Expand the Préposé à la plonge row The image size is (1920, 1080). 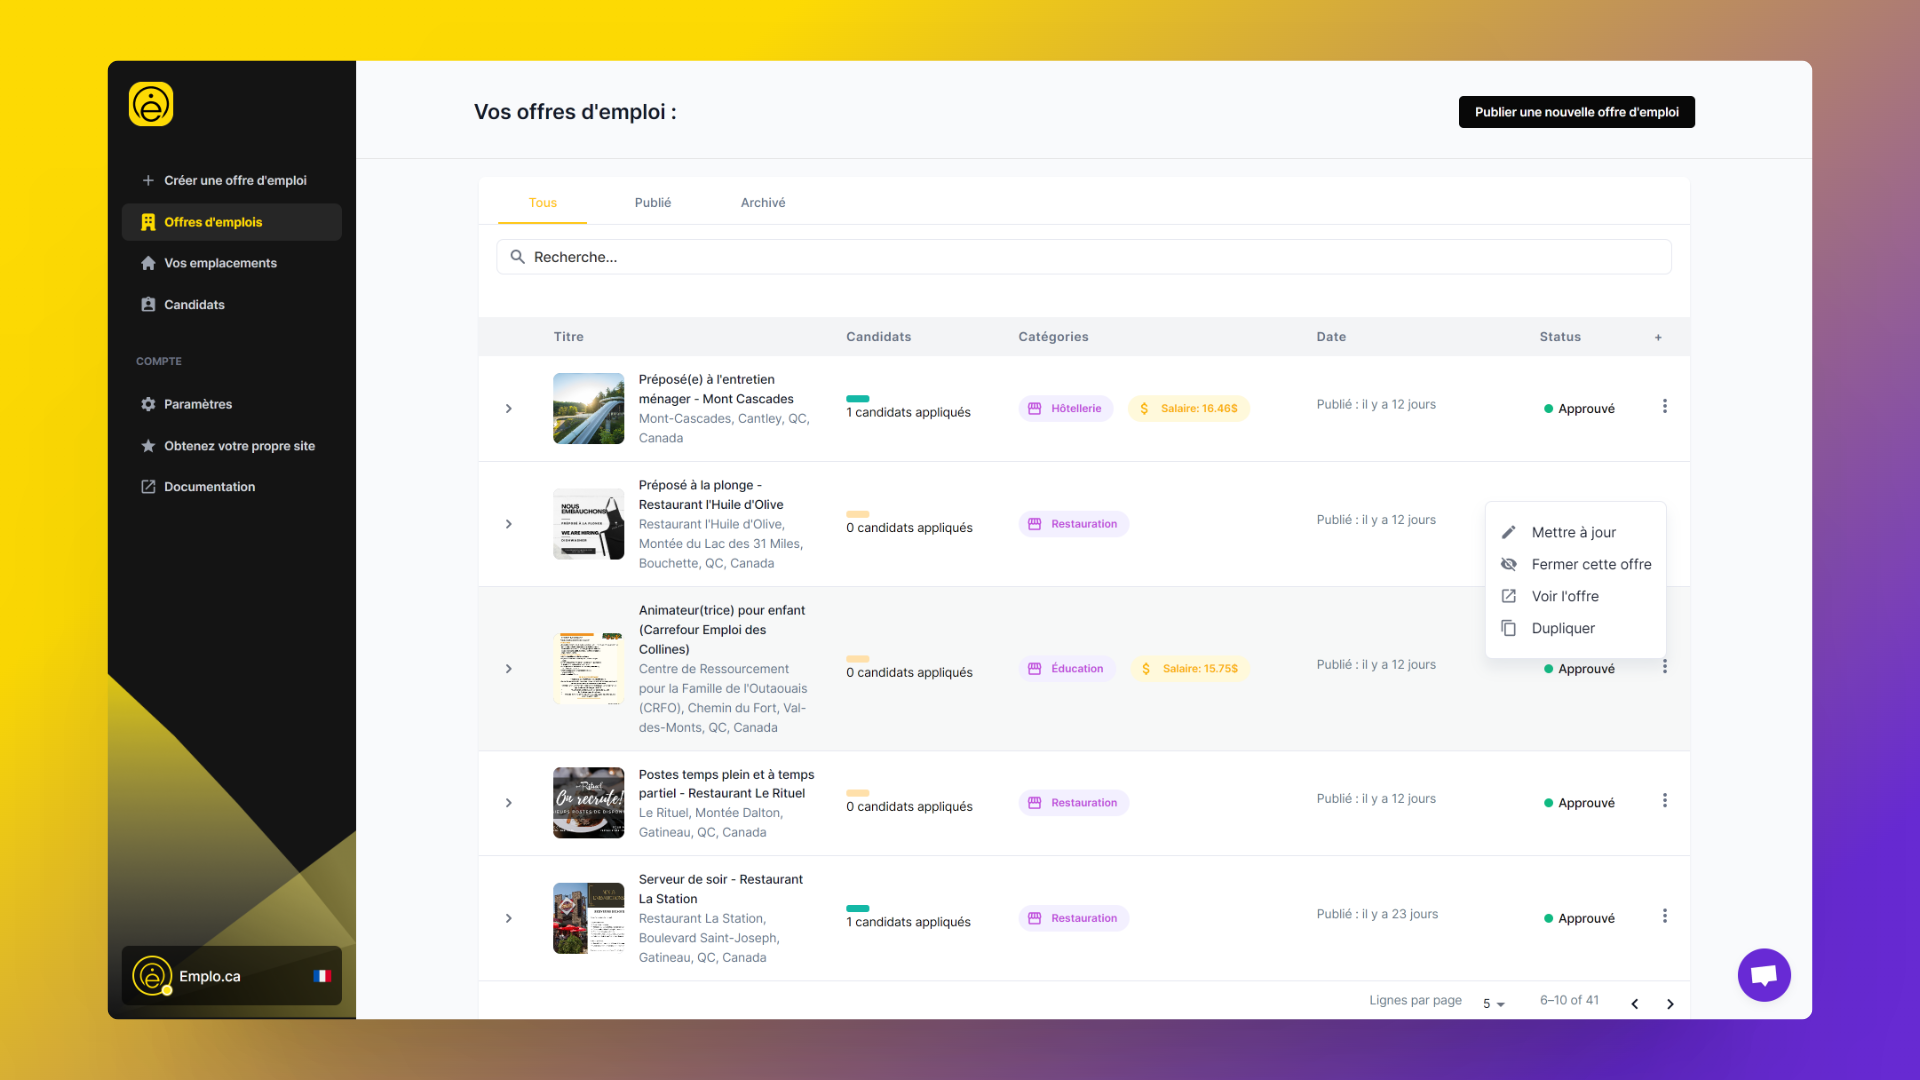[x=509, y=524]
